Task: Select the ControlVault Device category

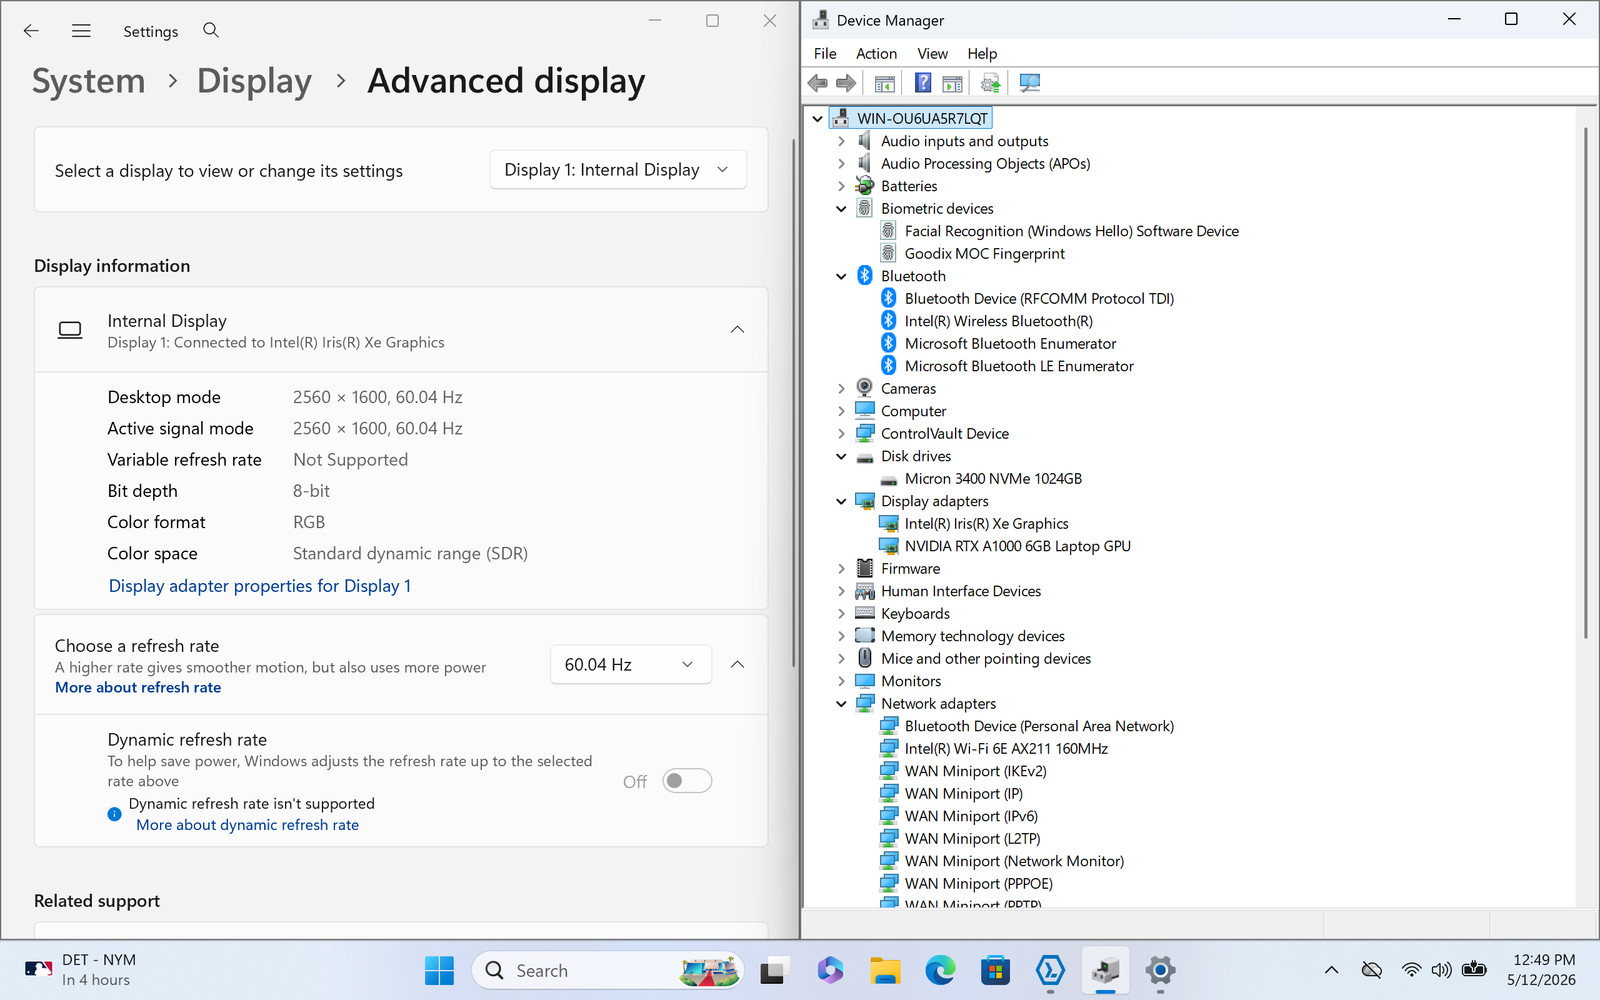Action: pos(945,434)
